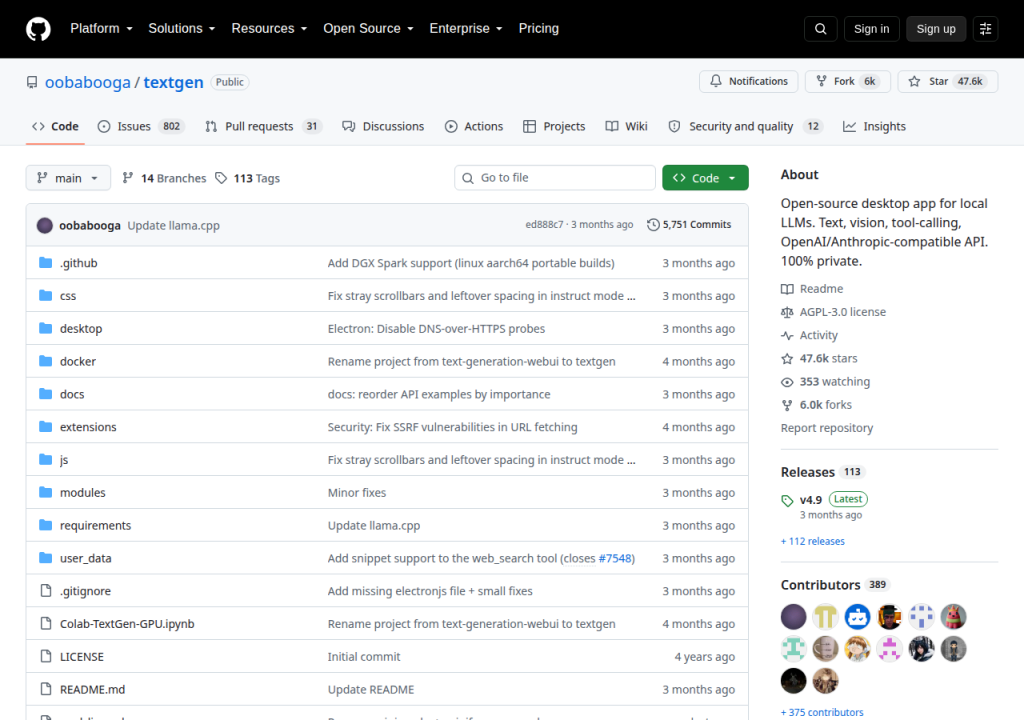Open the ed888c7 commit hash
Viewport: 1024px width, 720px height.
pos(544,225)
